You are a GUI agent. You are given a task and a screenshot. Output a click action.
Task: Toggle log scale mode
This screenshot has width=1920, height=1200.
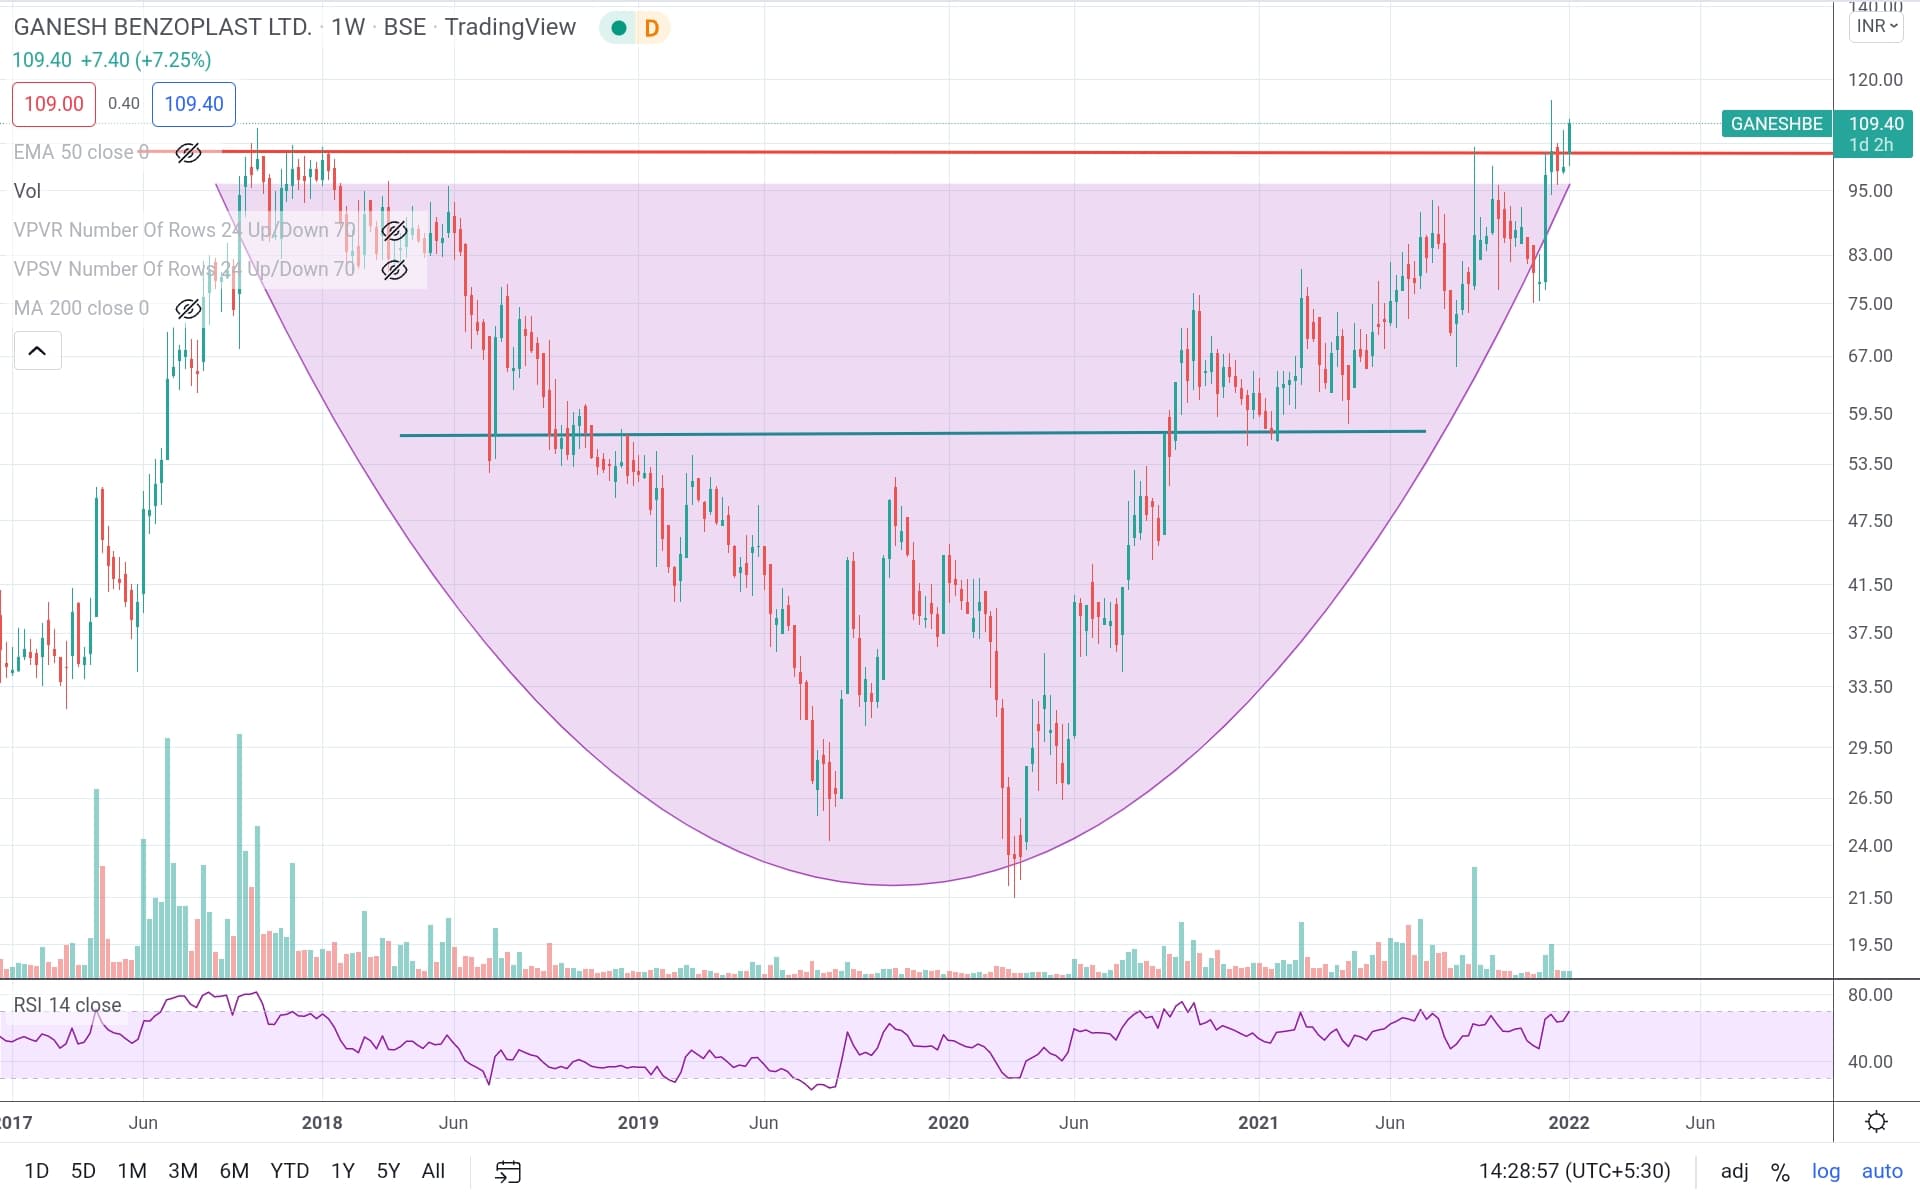pos(1825,1171)
